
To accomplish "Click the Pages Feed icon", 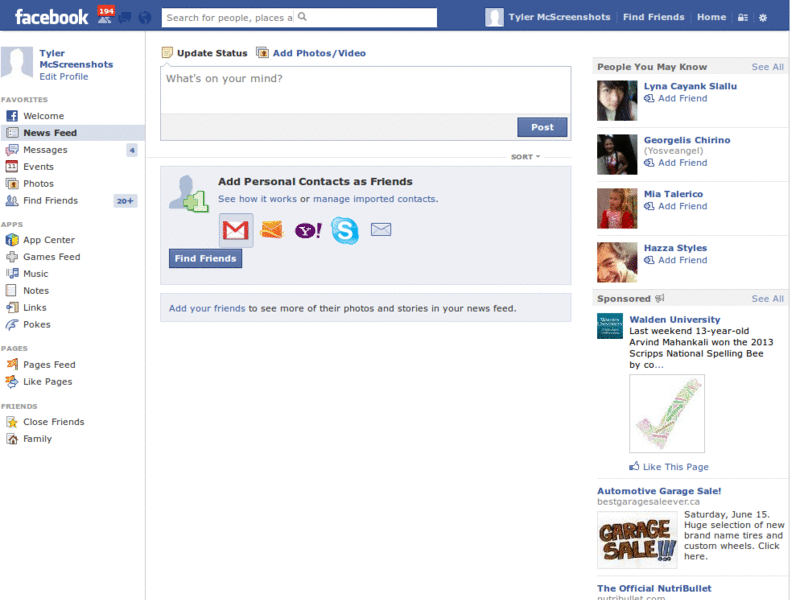I will click(x=12, y=364).
